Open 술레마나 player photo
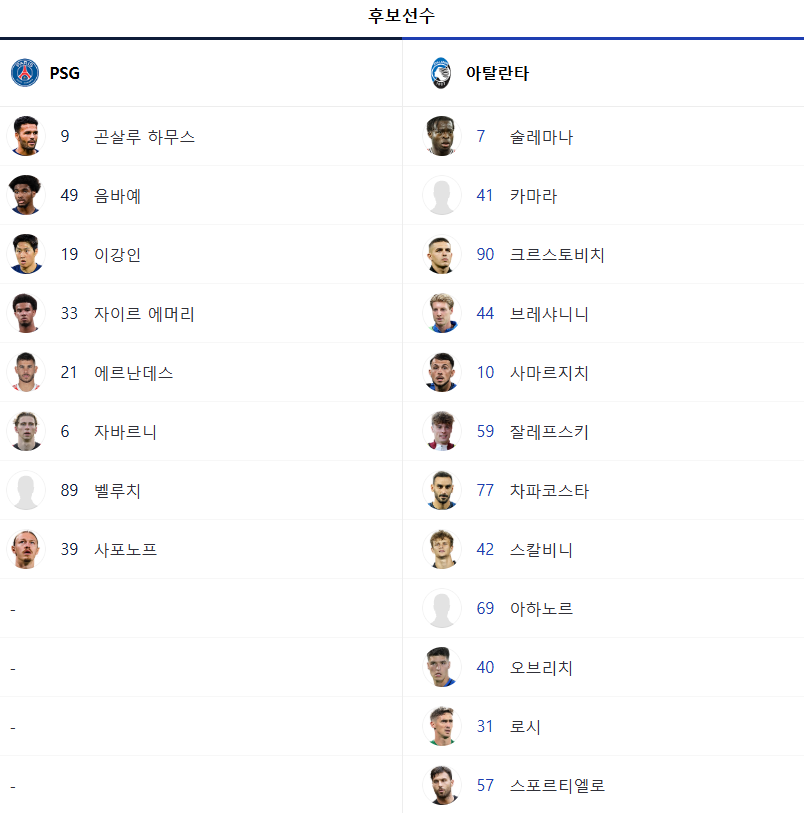This screenshot has height=813, width=806. (442, 136)
